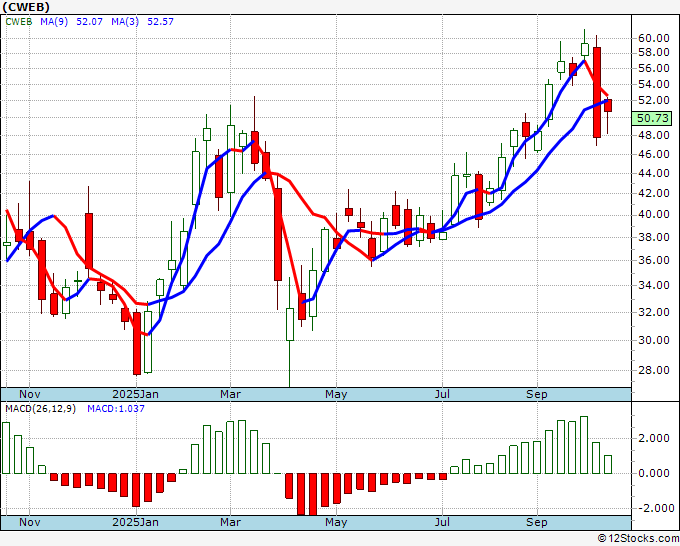Screen dimensions: 680x546
Task: Click the May label on MACD panel axis
Action: [x=336, y=523]
